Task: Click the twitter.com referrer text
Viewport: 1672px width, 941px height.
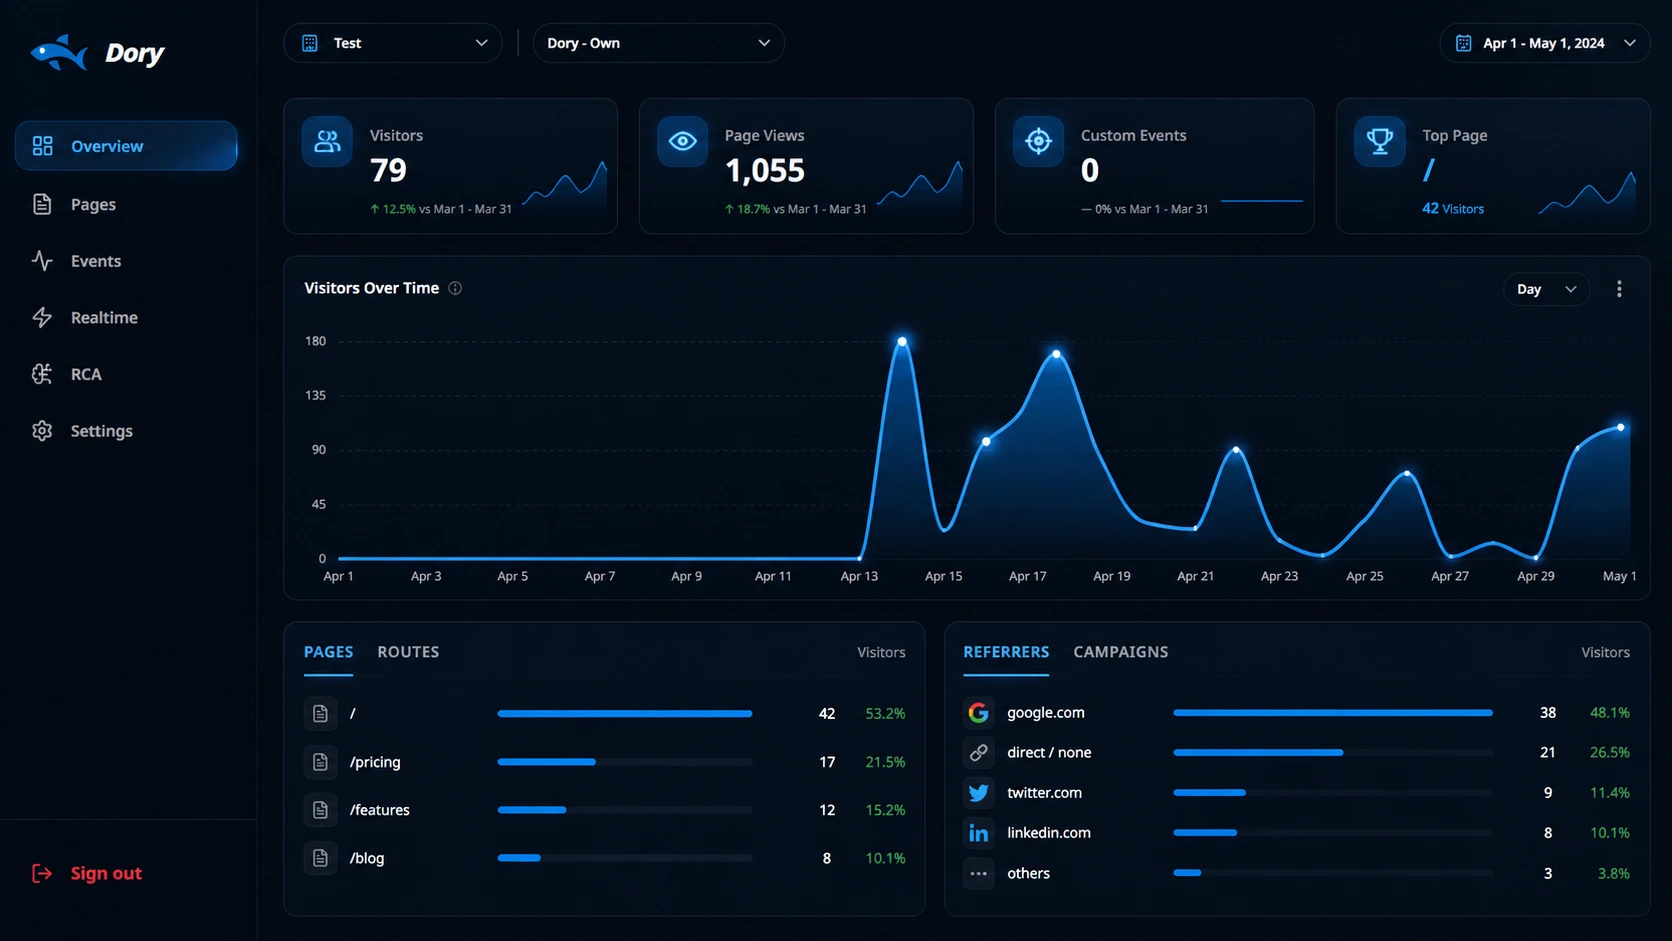Action: [x=1044, y=792]
